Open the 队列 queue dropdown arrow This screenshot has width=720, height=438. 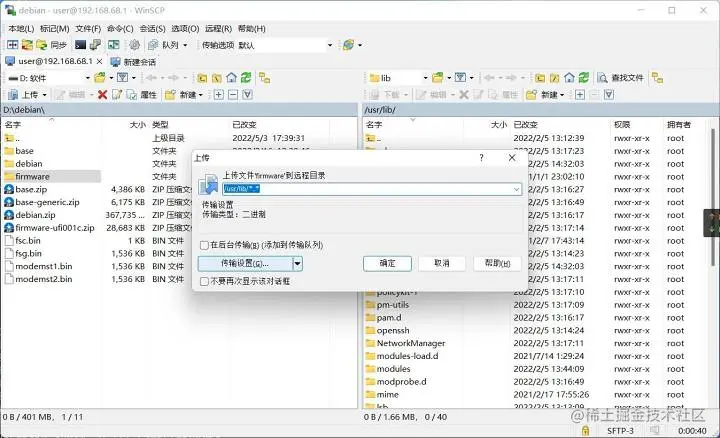pos(185,45)
